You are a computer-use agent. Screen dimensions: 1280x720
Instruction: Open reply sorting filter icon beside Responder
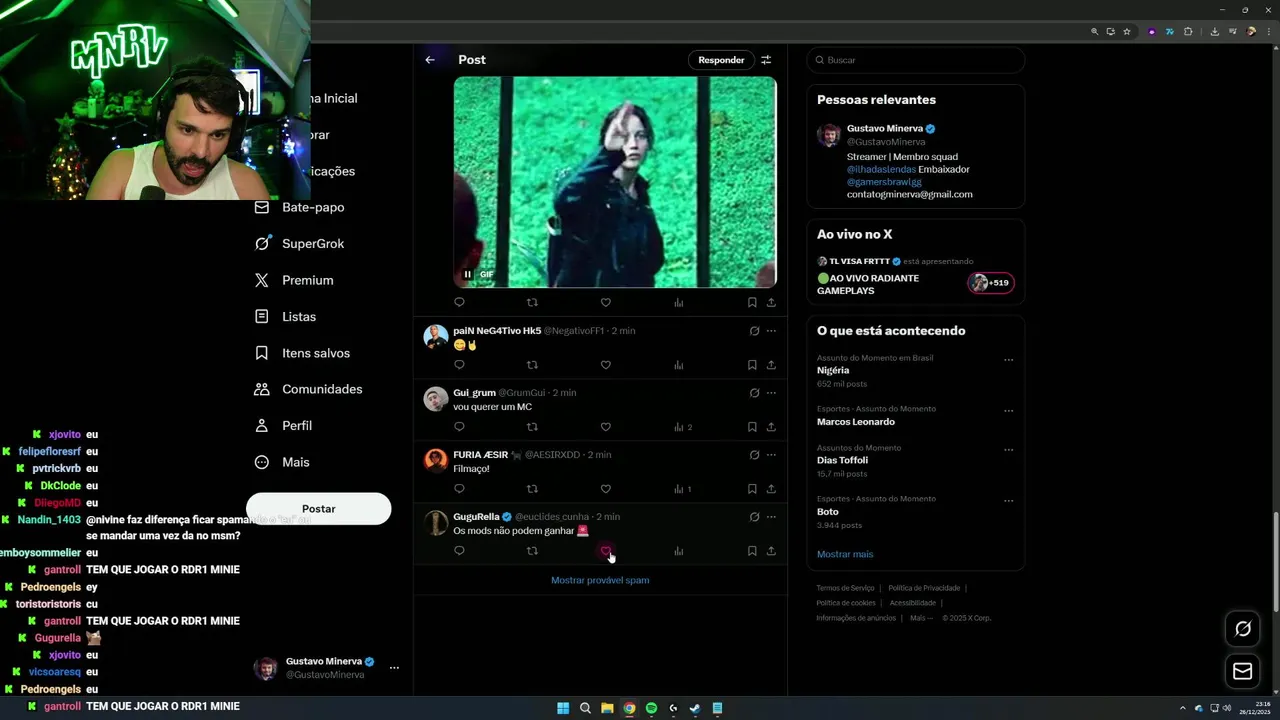(766, 60)
